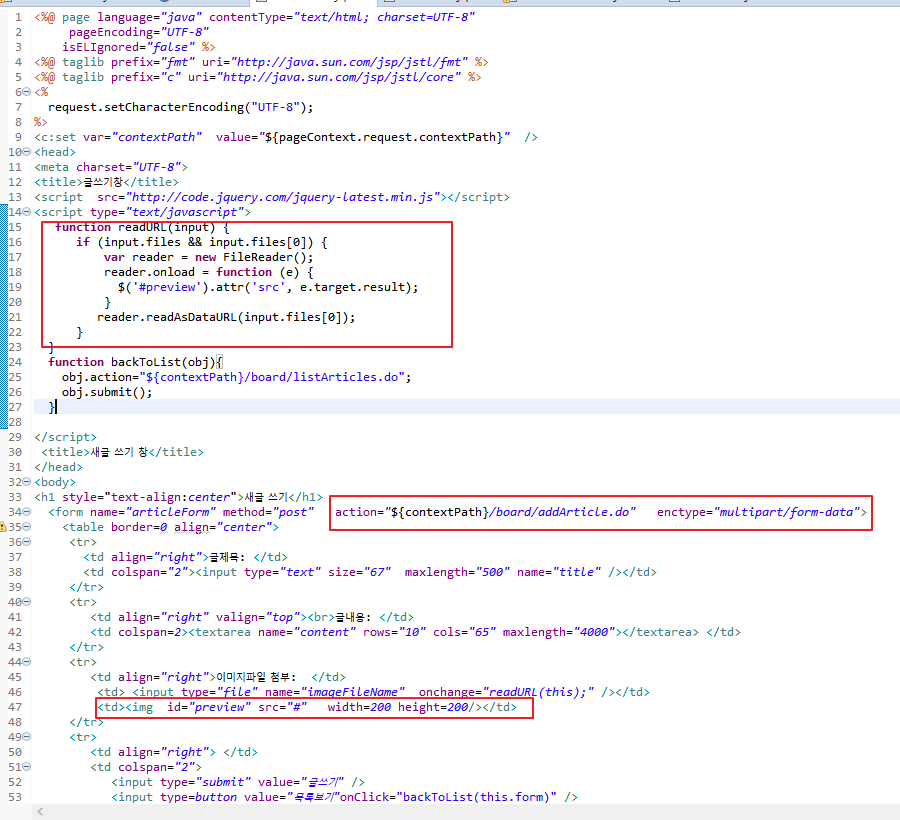Viewport: 900px width, 820px height.
Task: Click the 'new FileReader()' line
Action: [x=208, y=257]
